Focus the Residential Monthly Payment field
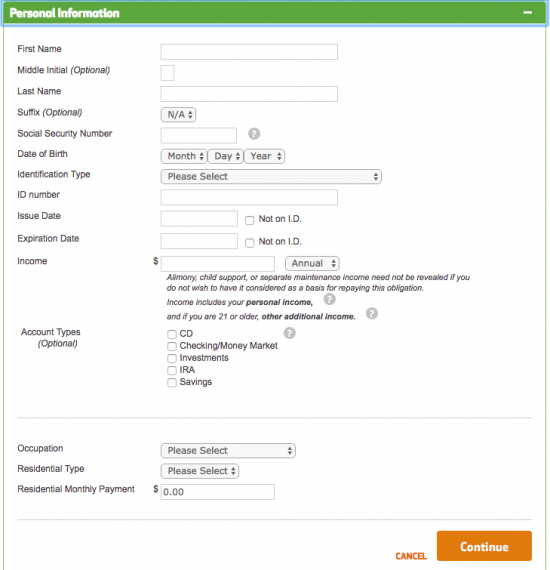Image resolution: width=550 pixels, height=570 pixels. 218,492
